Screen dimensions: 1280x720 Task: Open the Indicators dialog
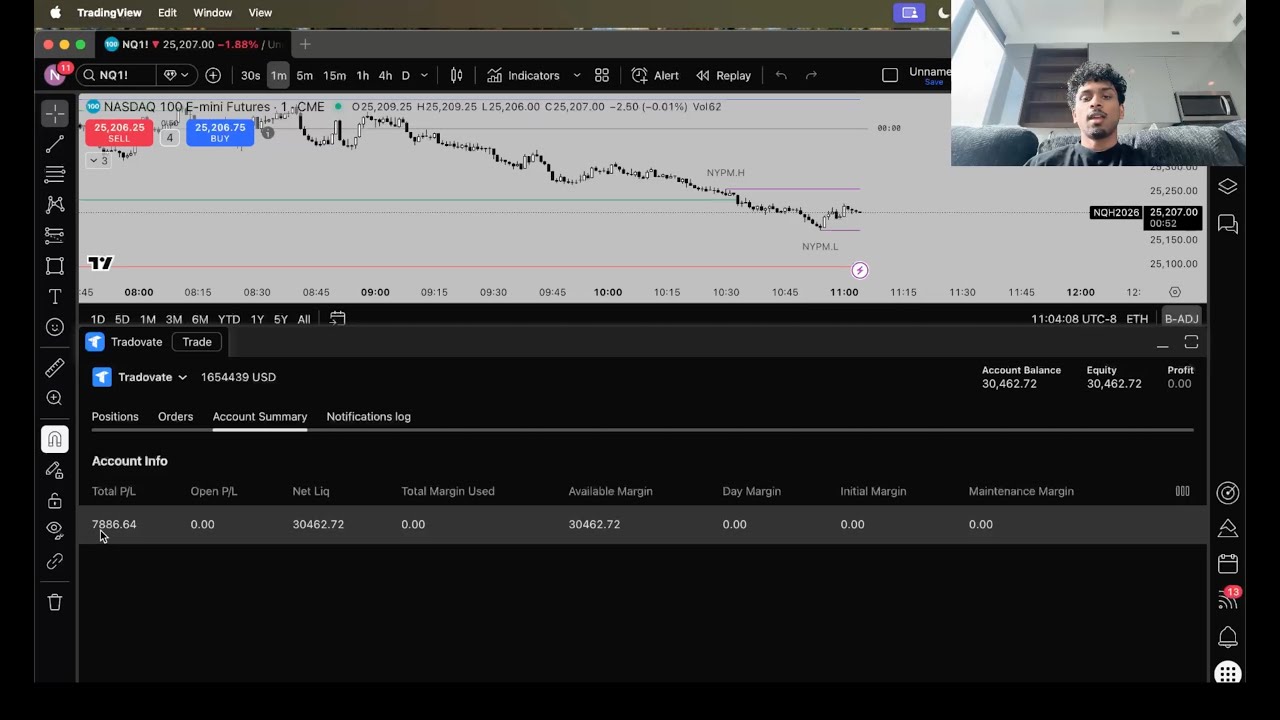coord(523,75)
